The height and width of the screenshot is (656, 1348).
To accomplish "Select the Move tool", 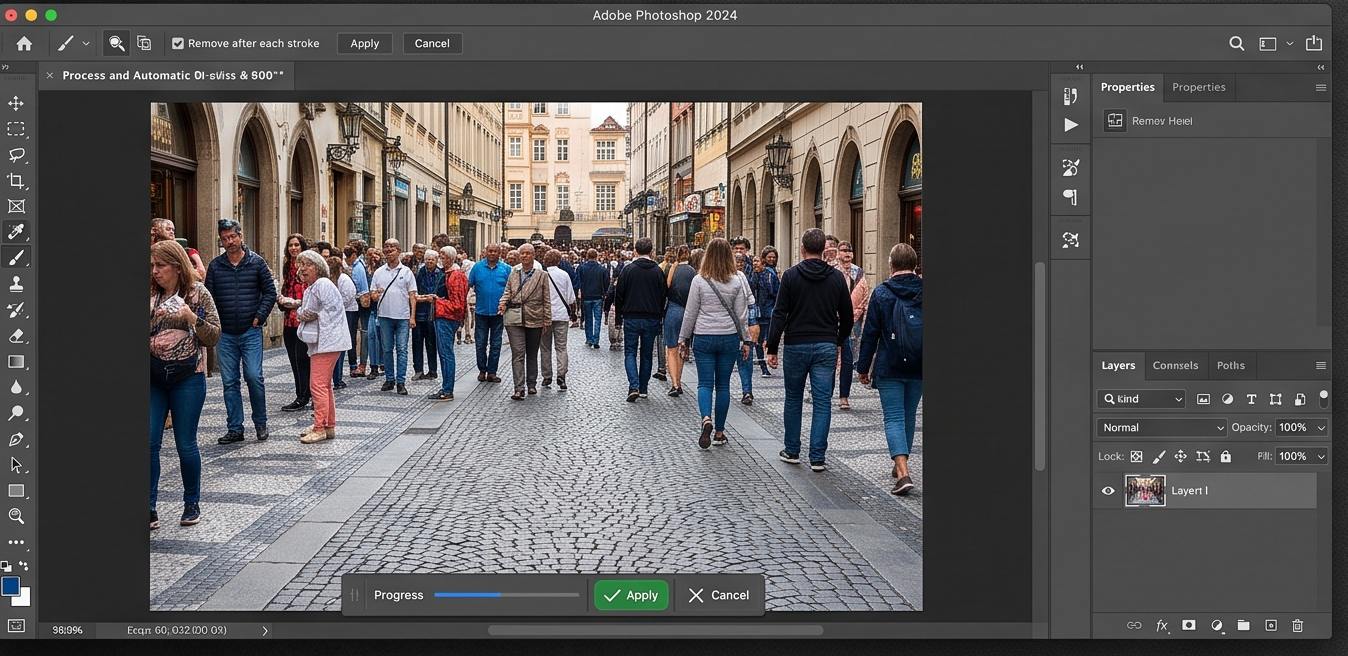I will point(16,103).
